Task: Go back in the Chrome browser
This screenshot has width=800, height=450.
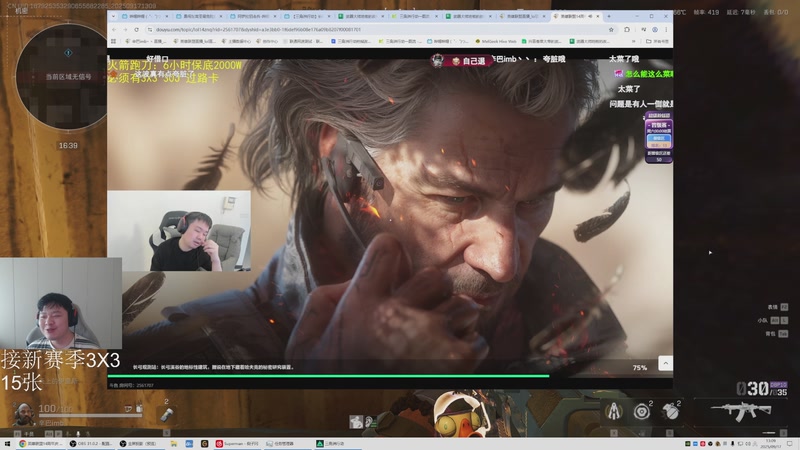Action: [x=114, y=30]
